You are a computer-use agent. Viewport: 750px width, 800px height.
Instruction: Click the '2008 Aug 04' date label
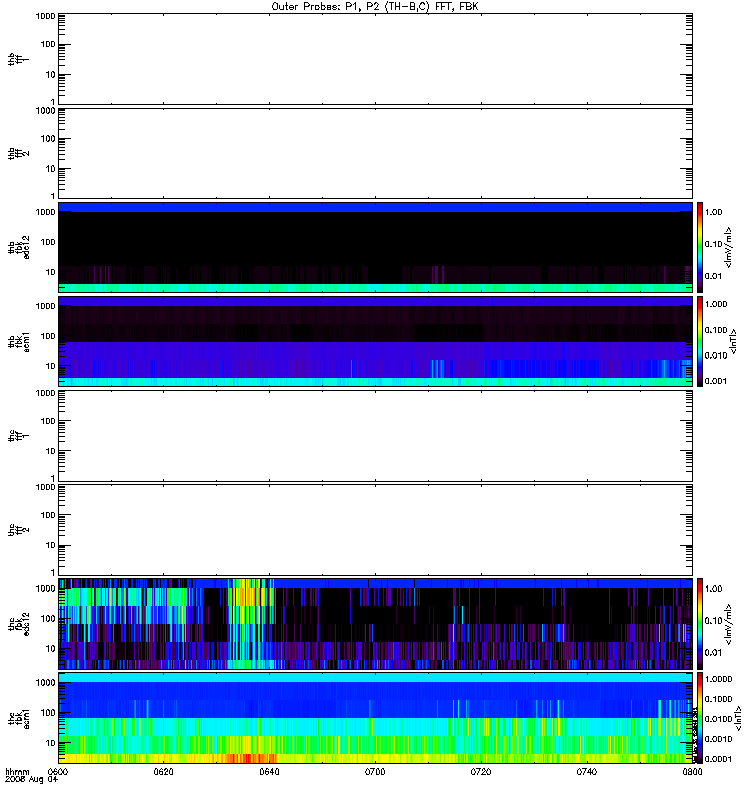point(32,780)
